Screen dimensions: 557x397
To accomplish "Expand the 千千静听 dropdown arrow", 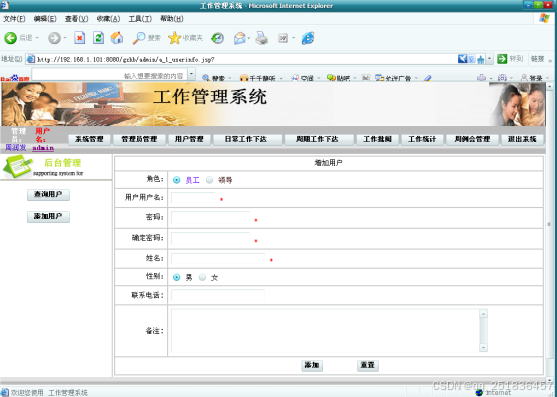I will [281, 78].
